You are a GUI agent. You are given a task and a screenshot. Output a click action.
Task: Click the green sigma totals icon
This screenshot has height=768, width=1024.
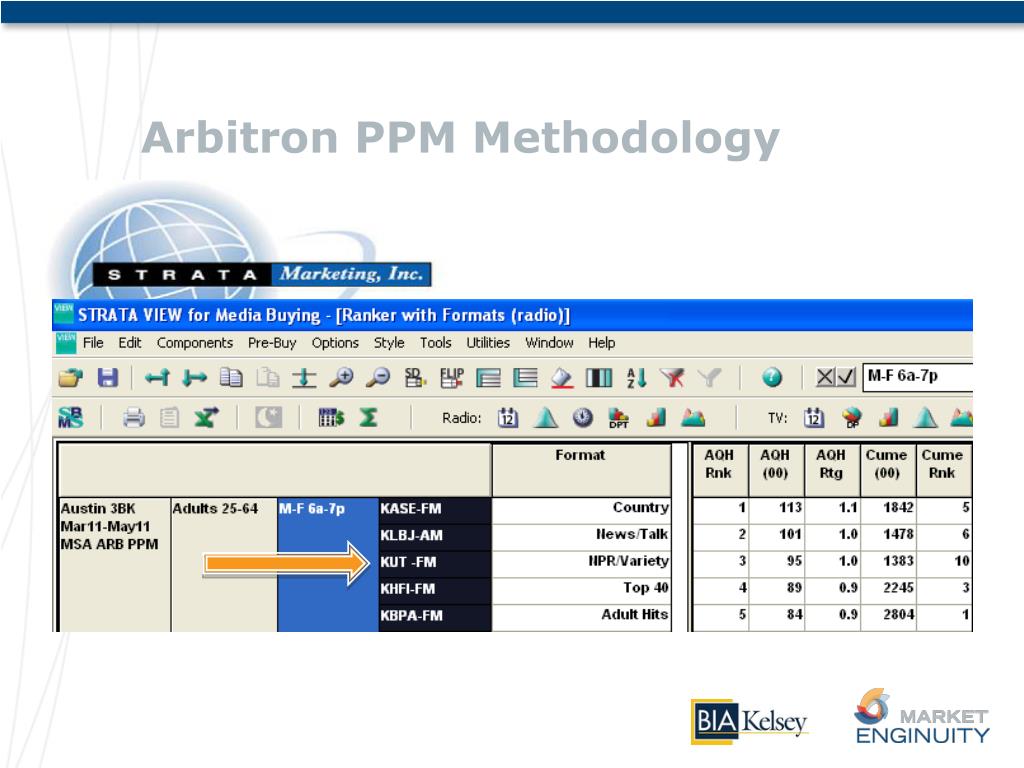[x=368, y=417]
